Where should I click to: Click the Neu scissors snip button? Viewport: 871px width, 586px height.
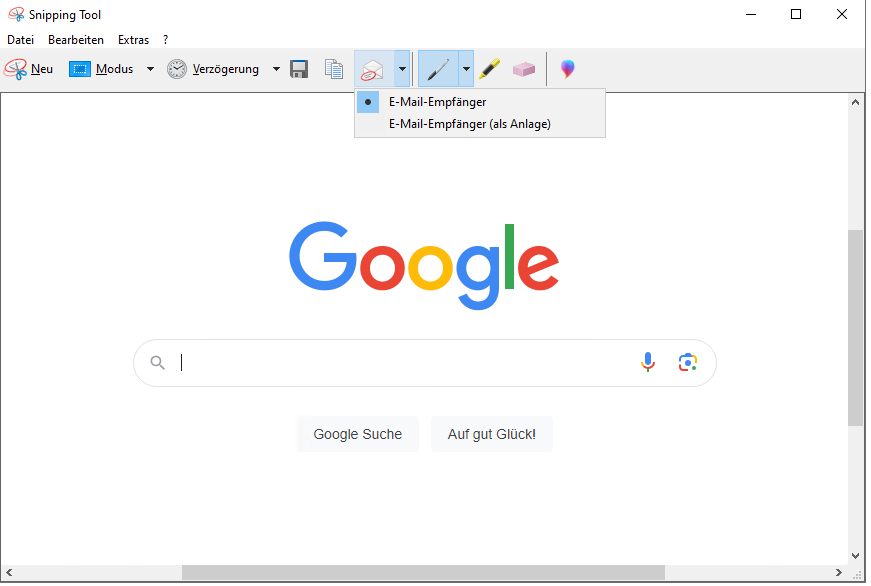click(x=28, y=69)
